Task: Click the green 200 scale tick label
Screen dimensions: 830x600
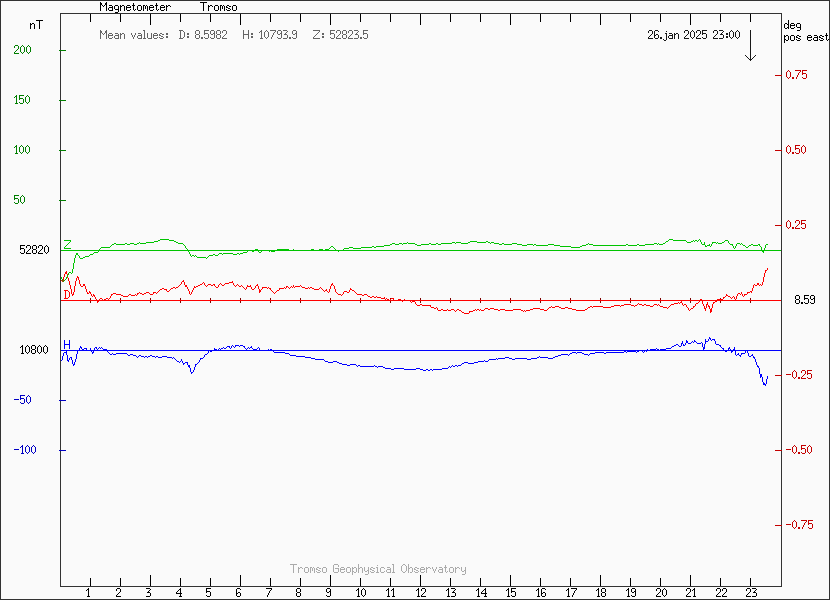Action: click(x=23, y=50)
